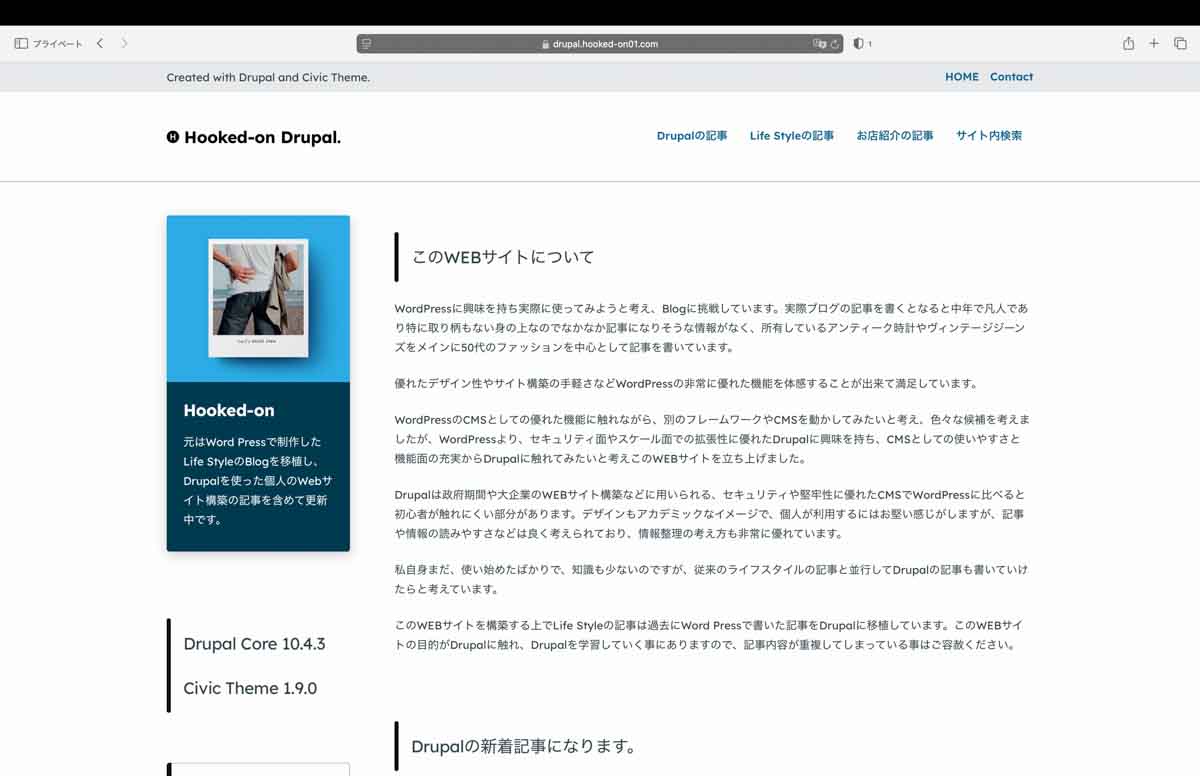The height and width of the screenshot is (776, 1200).
Task: Click the profile card description starting 元はWord Press
Action: [x=258, y=480]
